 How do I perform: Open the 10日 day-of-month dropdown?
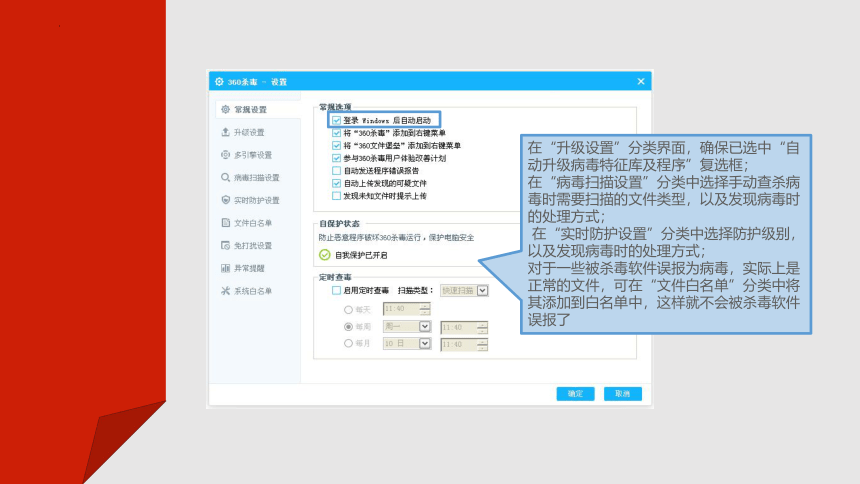pyautogui.click(x=425, y=344)
